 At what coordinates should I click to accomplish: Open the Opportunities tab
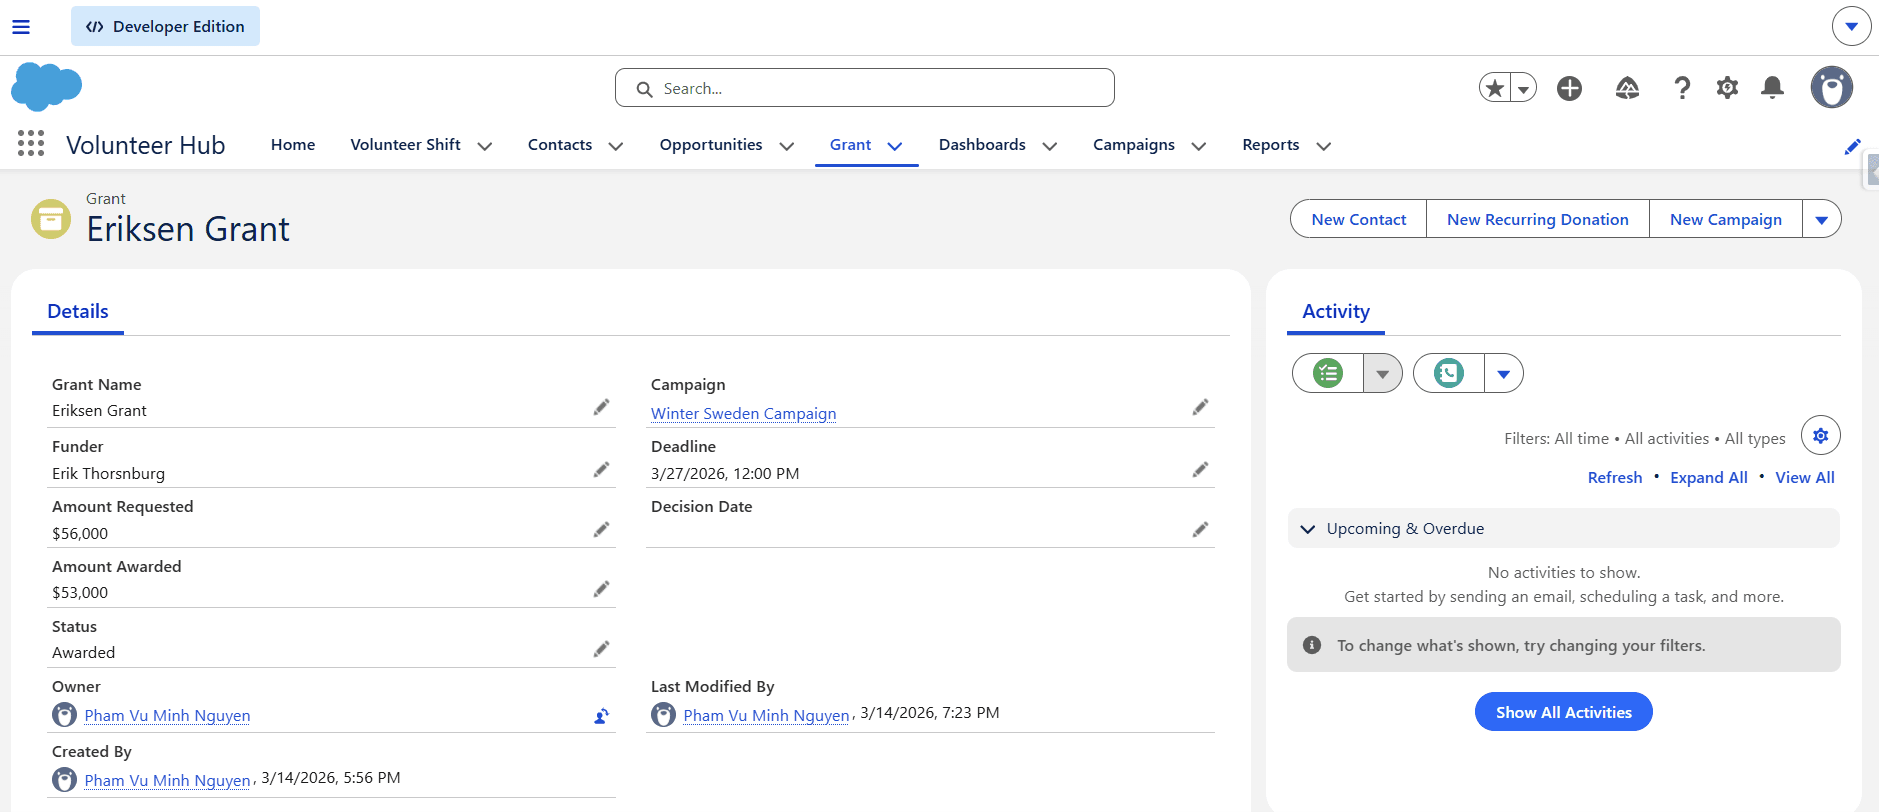pos(711,145)
